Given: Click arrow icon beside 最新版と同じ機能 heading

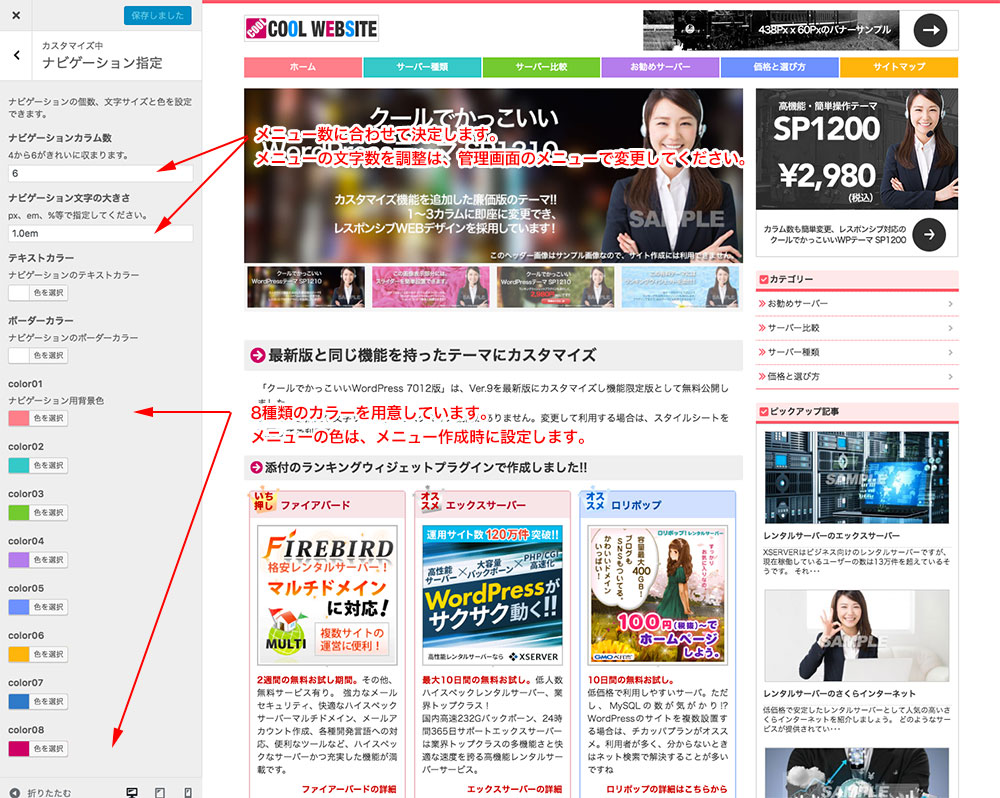Looking at the screenshot, I should click(x=258, y=355).
